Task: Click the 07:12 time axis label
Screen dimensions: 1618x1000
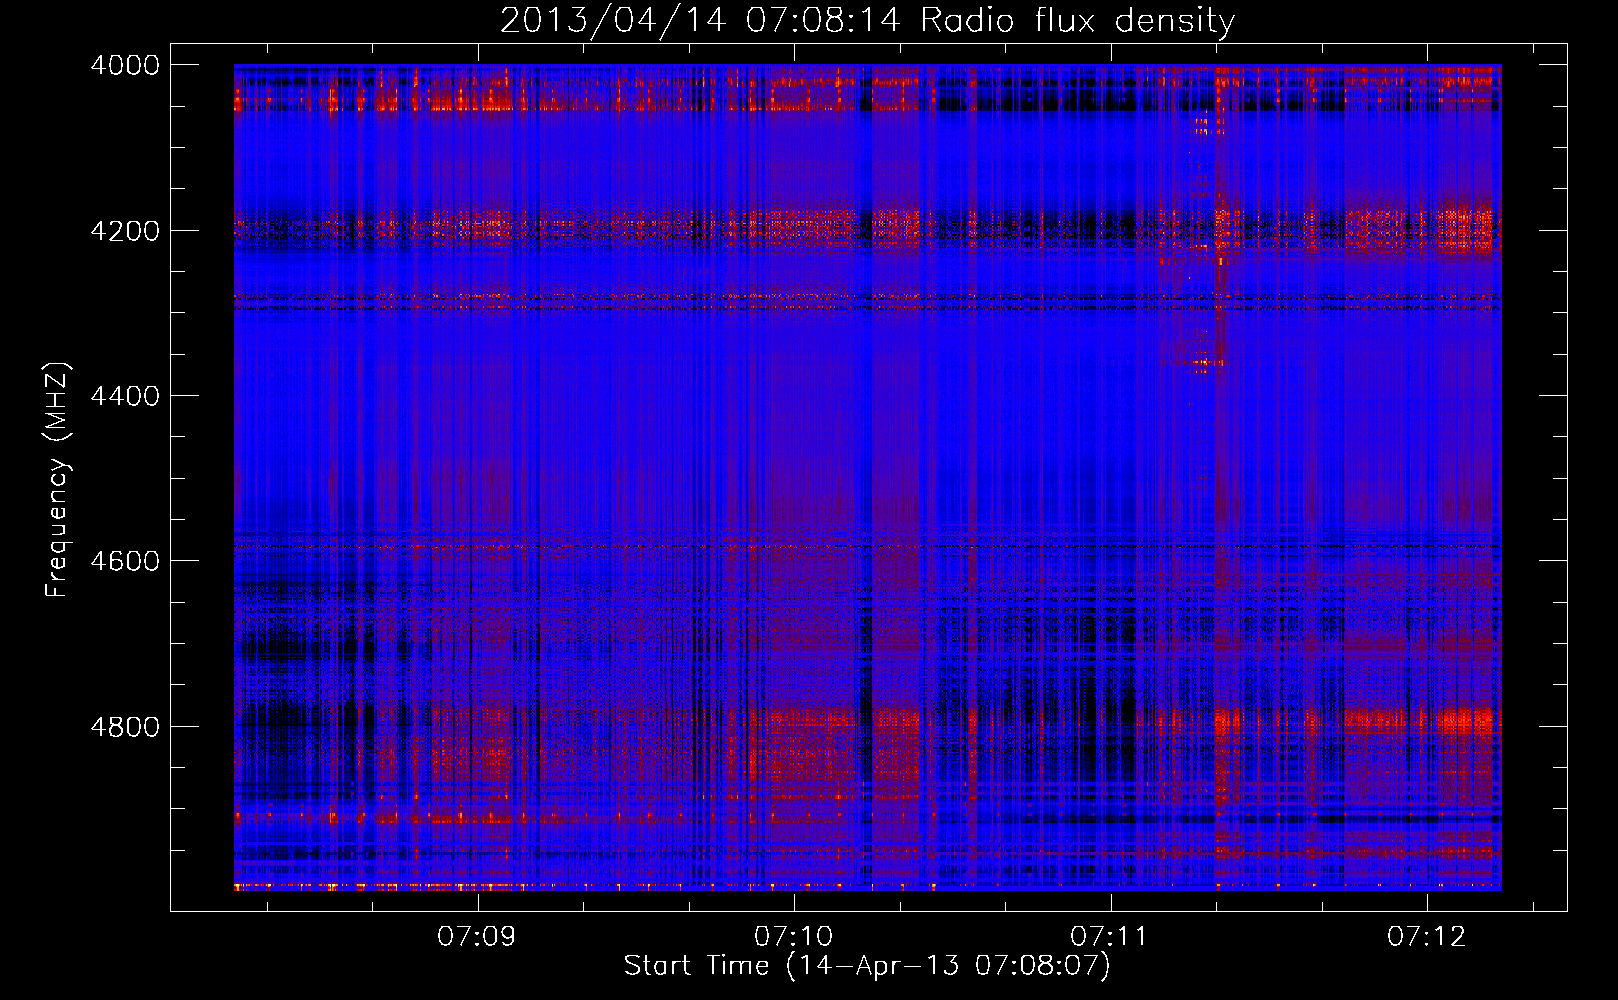Action: [x=1427, y=936]
